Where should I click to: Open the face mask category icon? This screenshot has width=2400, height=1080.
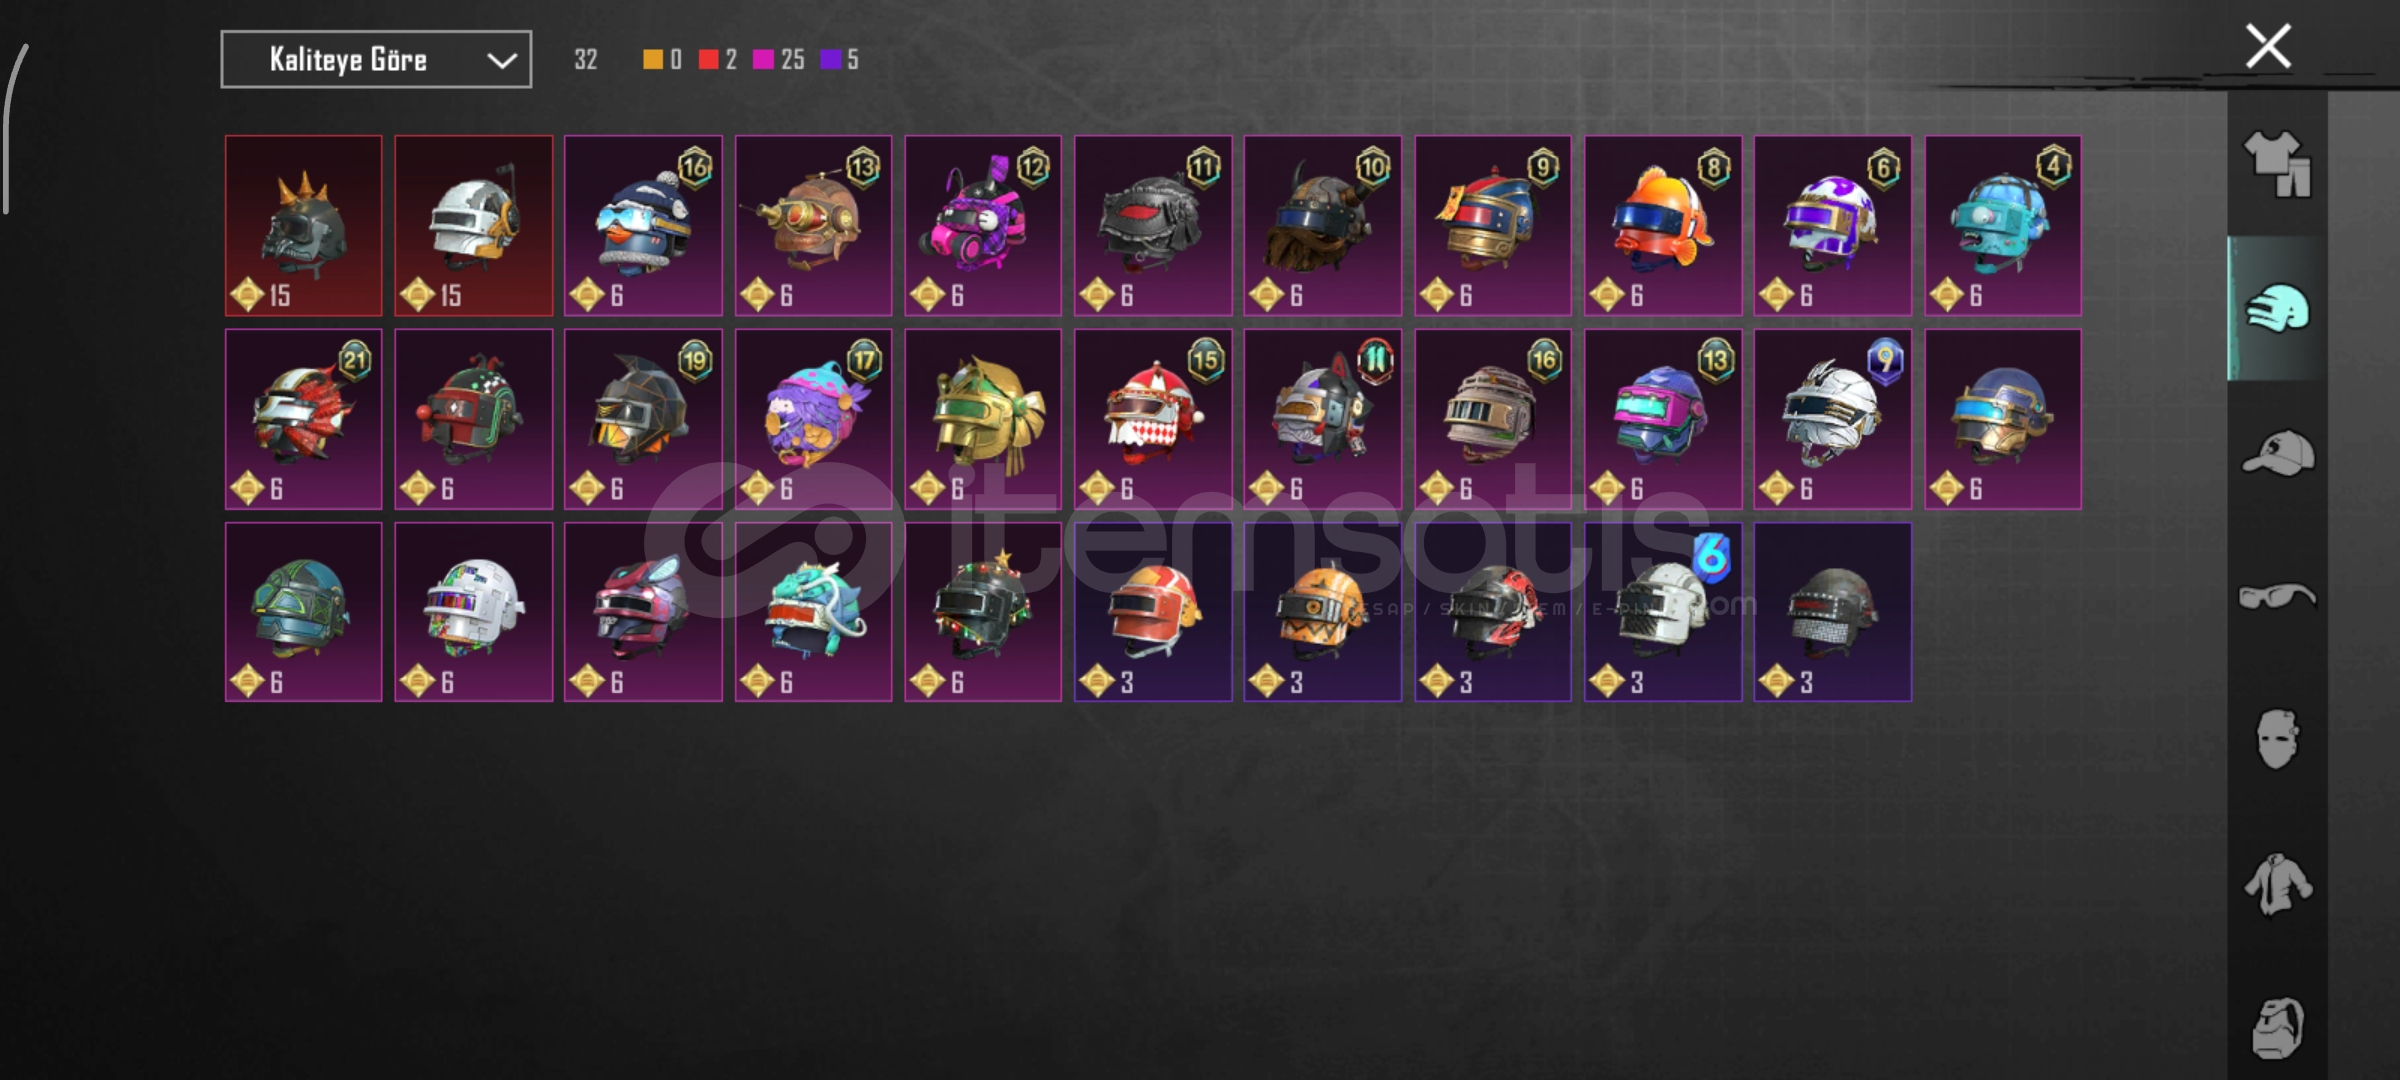[x=2278, y=740]
